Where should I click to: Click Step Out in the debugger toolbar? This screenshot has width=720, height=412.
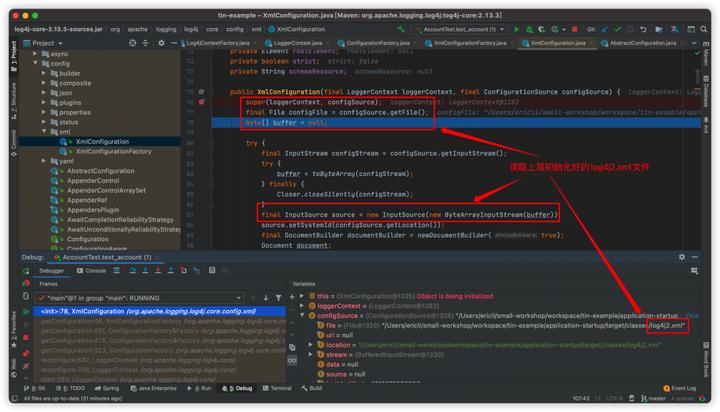point(170,271)
